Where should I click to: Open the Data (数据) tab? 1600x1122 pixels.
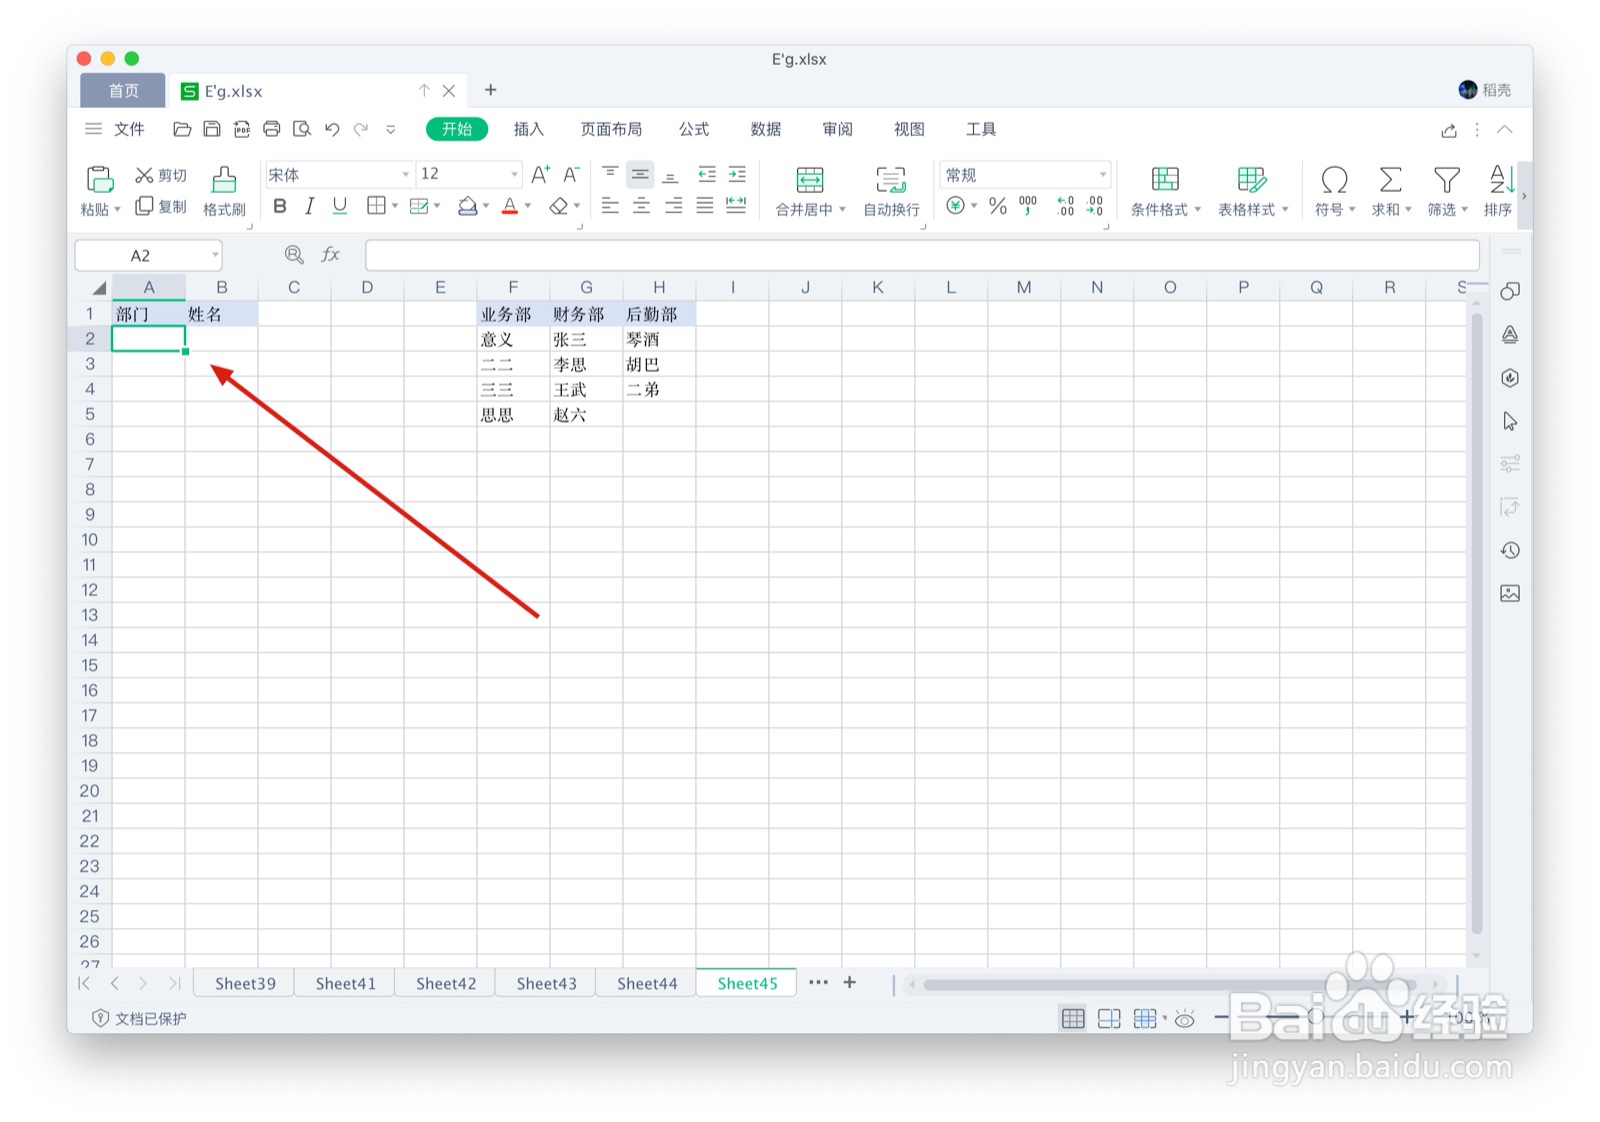[x=766, y=129]
